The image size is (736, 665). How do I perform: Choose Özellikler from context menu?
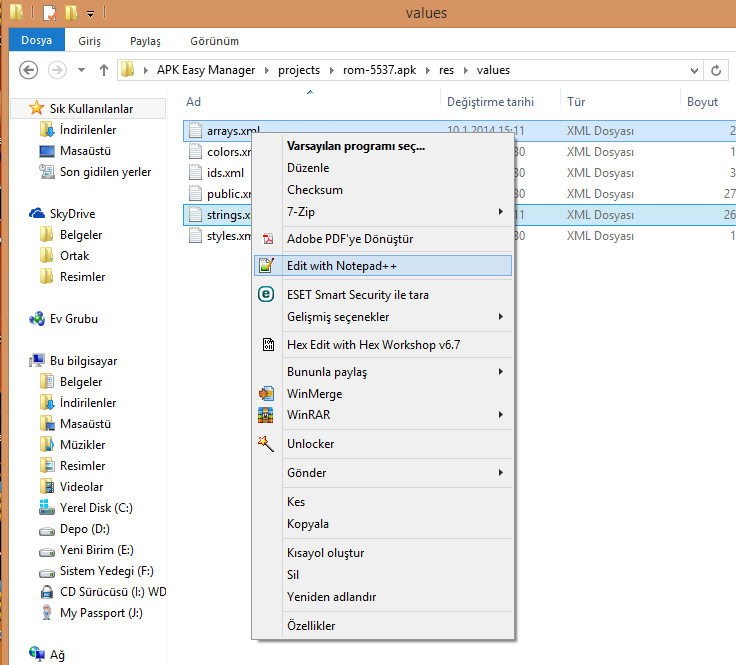coord(311,626)
